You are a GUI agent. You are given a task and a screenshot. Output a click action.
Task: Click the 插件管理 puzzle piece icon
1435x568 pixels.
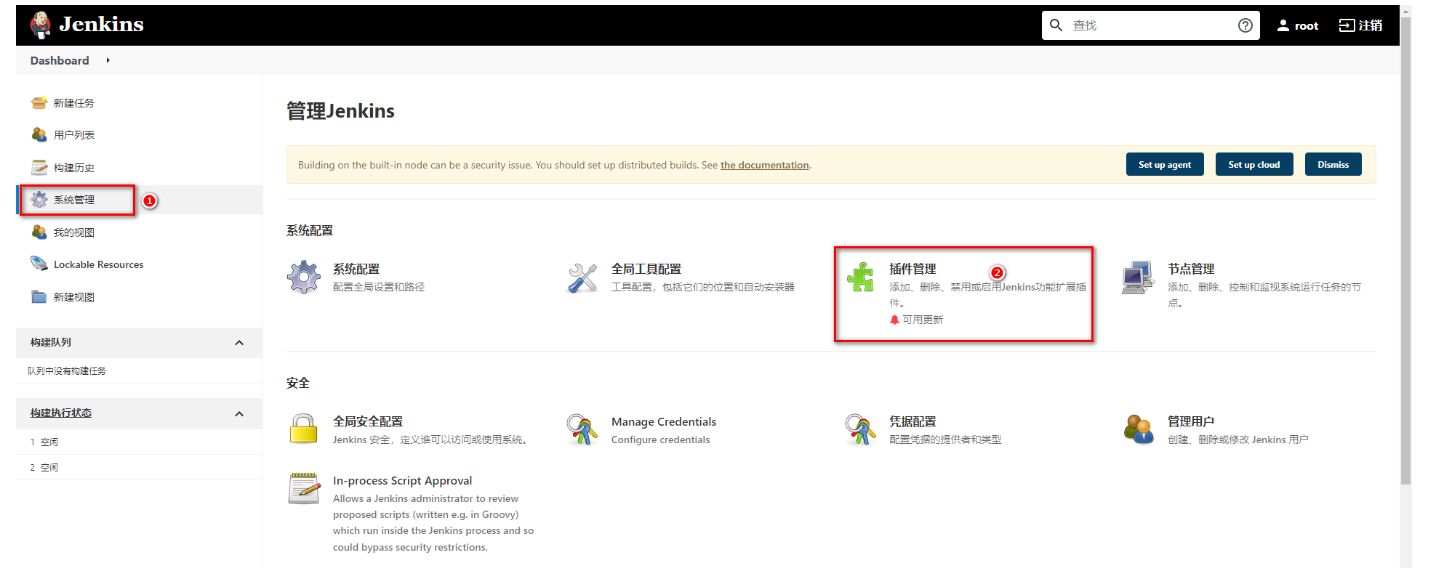(x=860, y=277)
